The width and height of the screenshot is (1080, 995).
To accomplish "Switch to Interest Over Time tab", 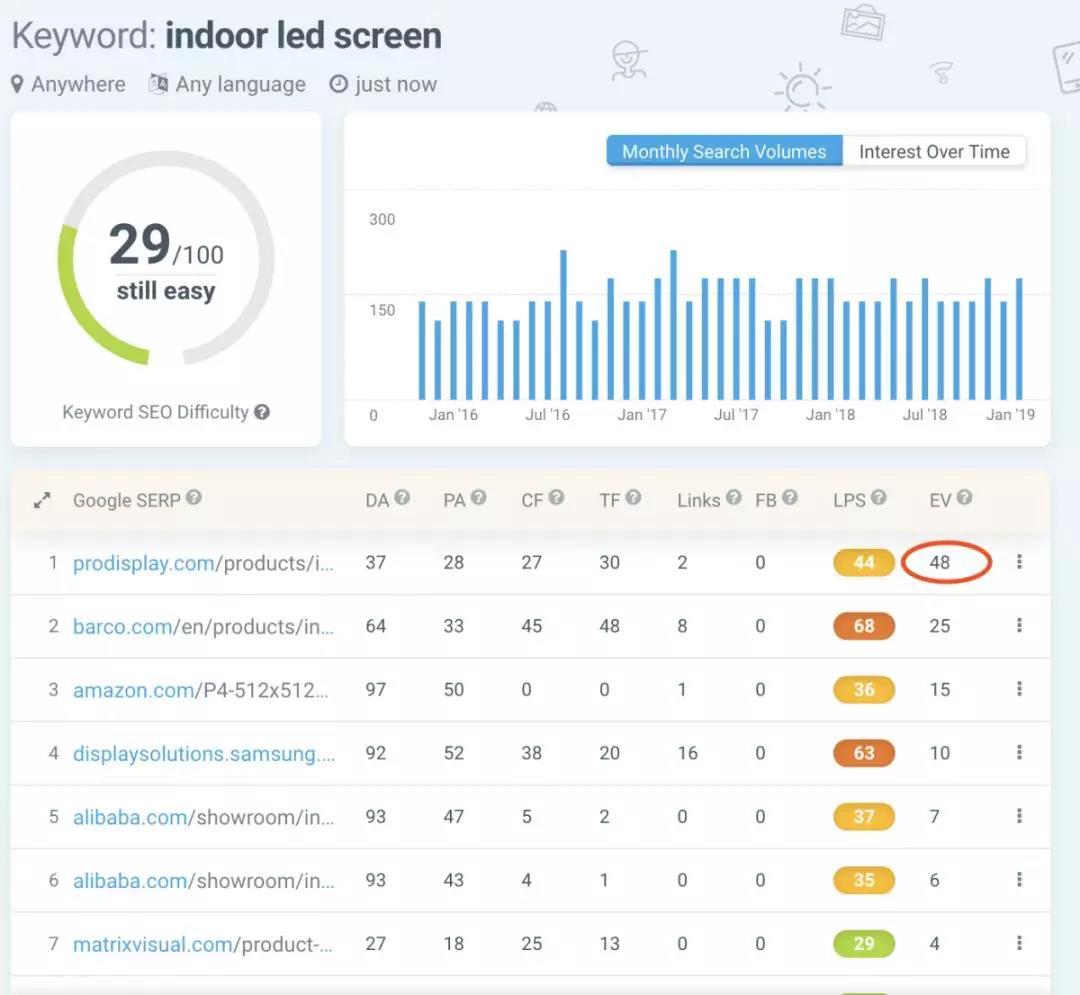I will click(x=934, y=151).
